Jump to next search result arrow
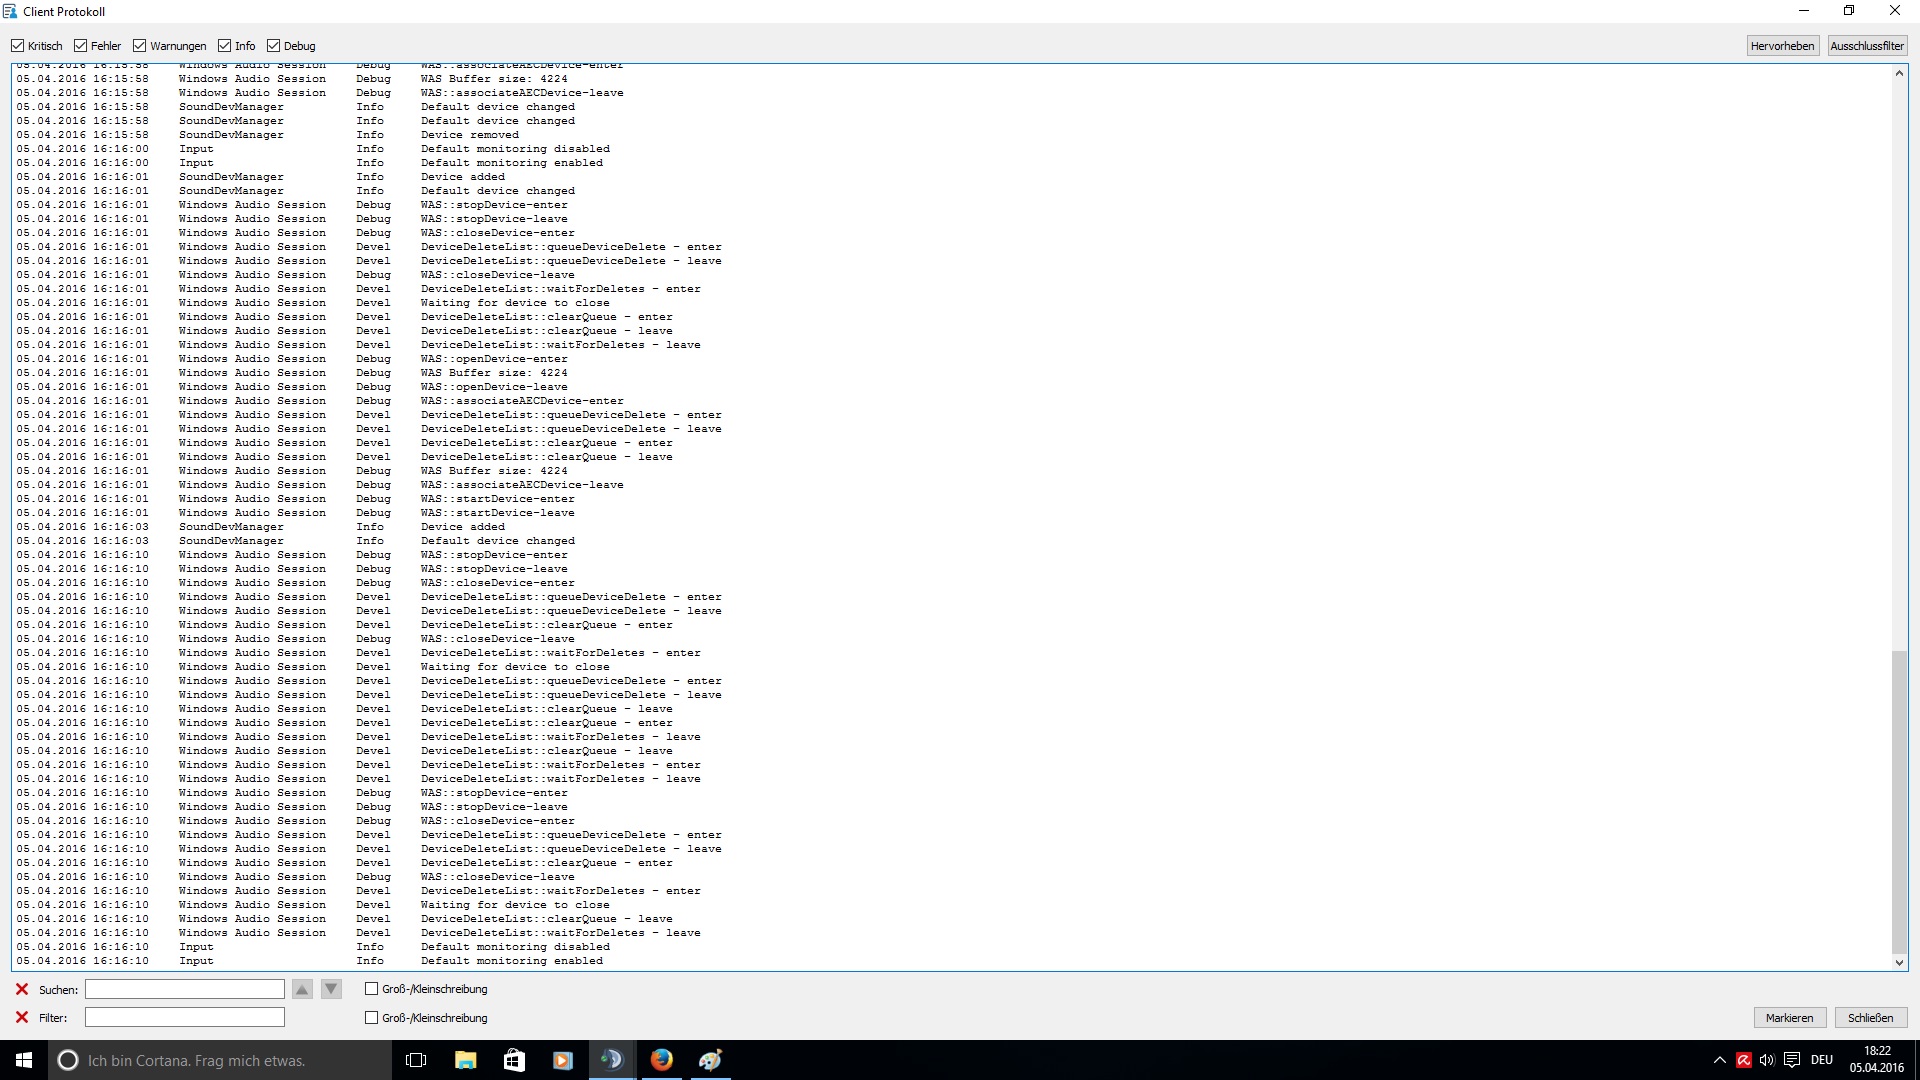The image size is (1920, 1080). click(332, 989)
